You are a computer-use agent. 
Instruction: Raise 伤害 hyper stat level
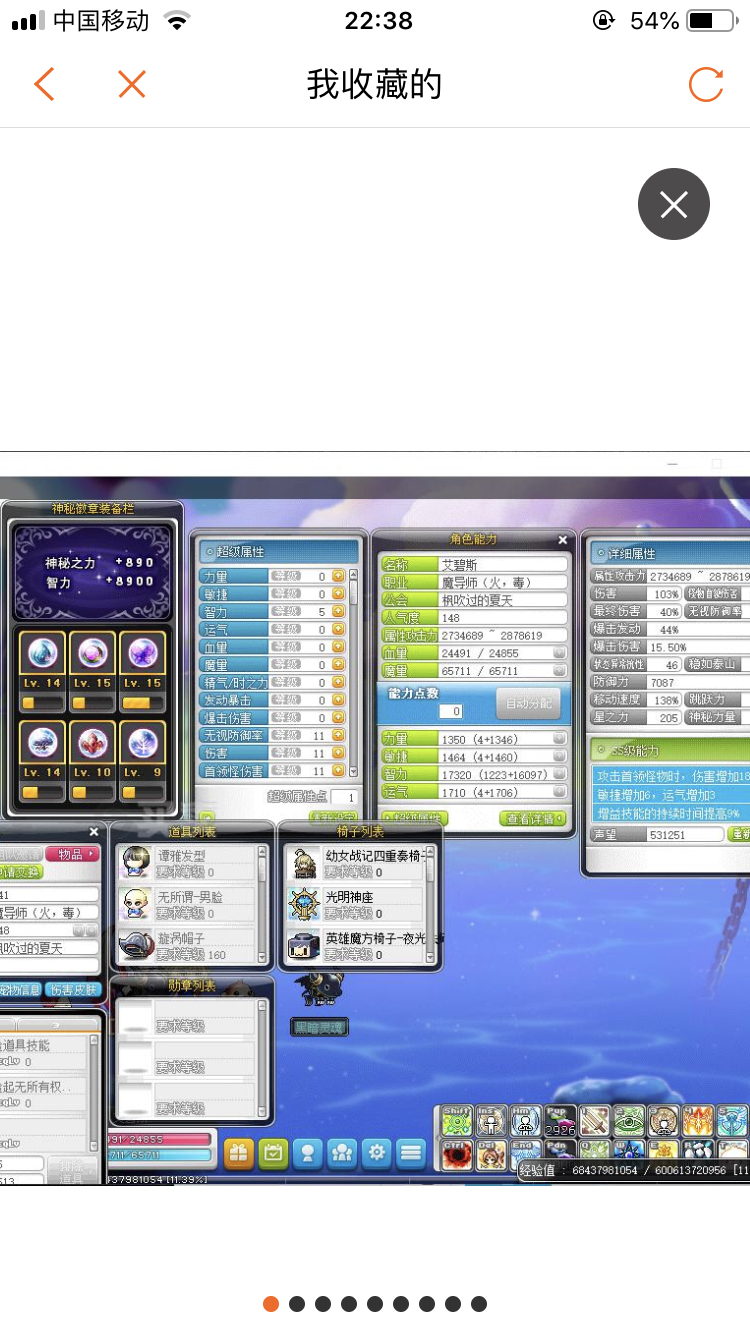coord(338,753)
